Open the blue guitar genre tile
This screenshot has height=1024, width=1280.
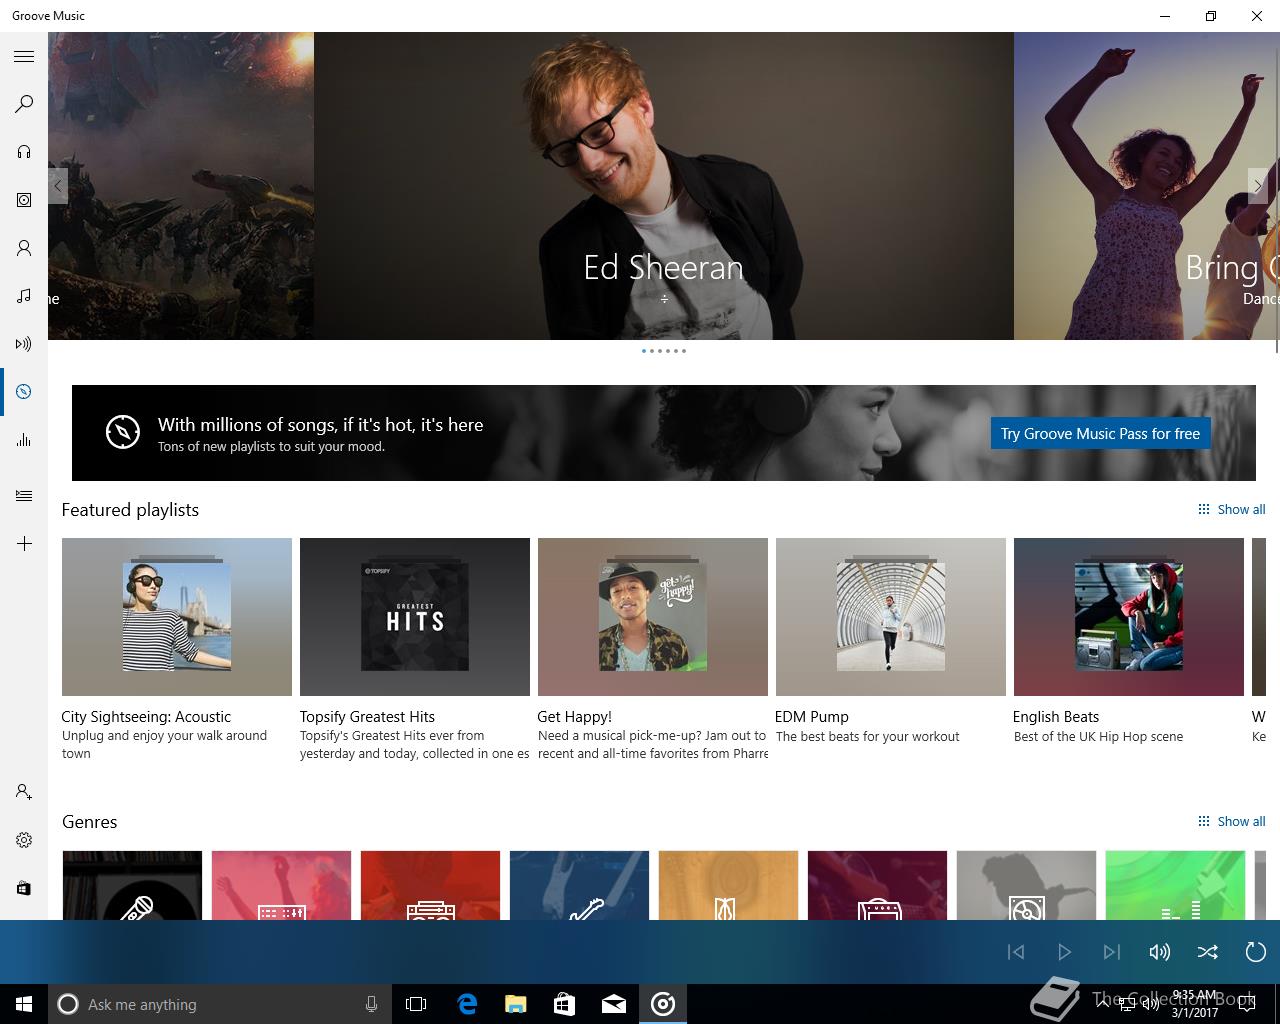(579, 885)
